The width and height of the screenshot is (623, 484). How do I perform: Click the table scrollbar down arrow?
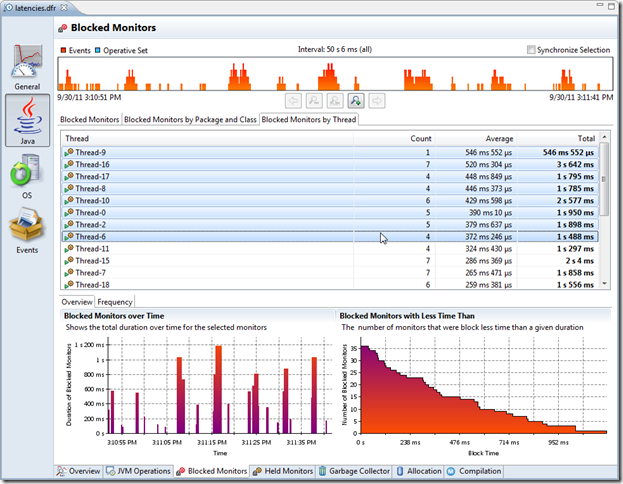(604, 284)
